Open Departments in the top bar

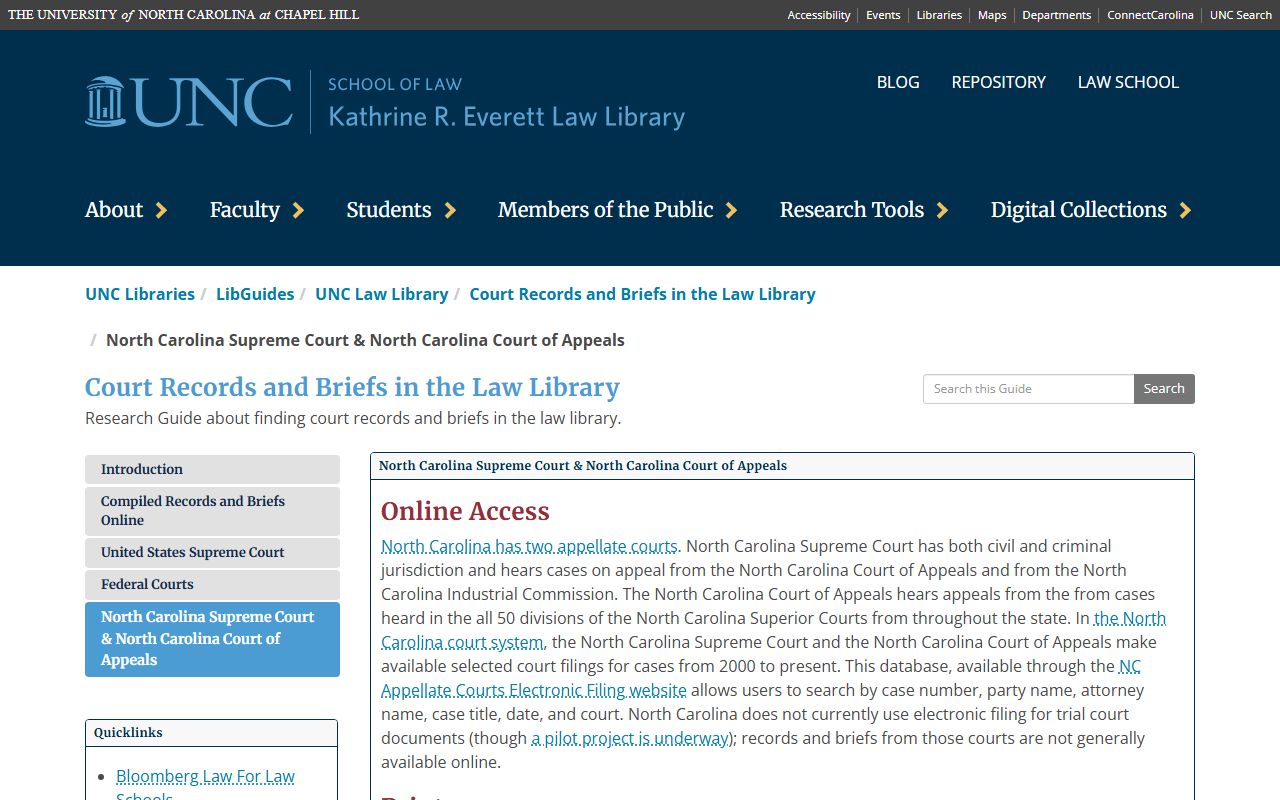coord(1056,15)
